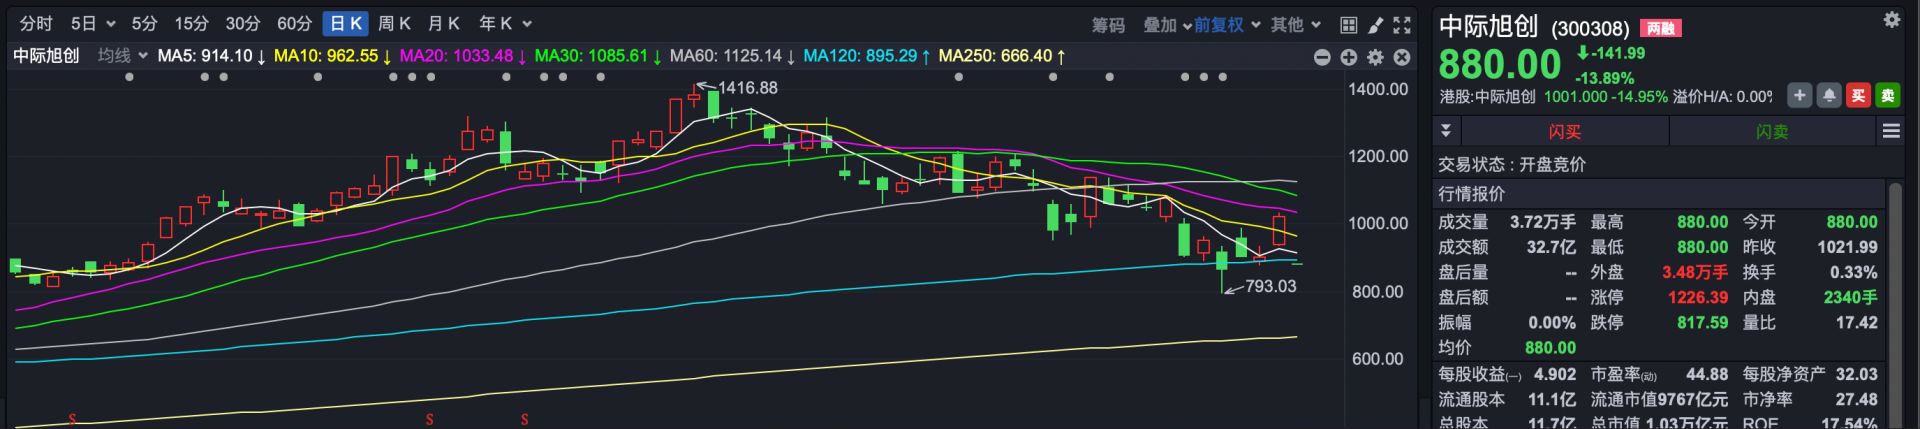Click the 量比 17.42 value
Viewport: 1920px width, 429px height.
coord(1856,322)
